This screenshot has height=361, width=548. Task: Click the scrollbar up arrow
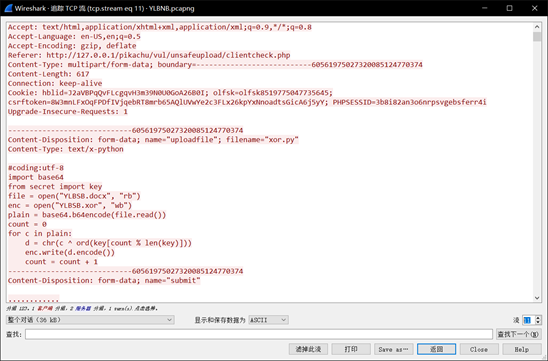[537, 27]
